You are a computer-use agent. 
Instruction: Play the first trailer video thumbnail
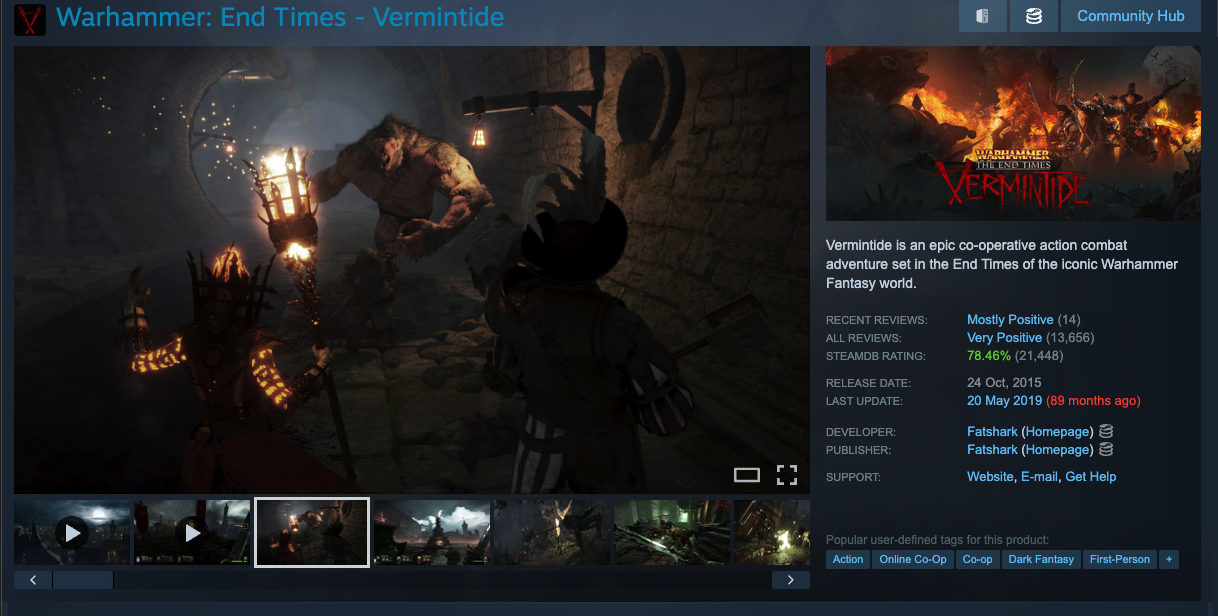(x=72, y=533)
